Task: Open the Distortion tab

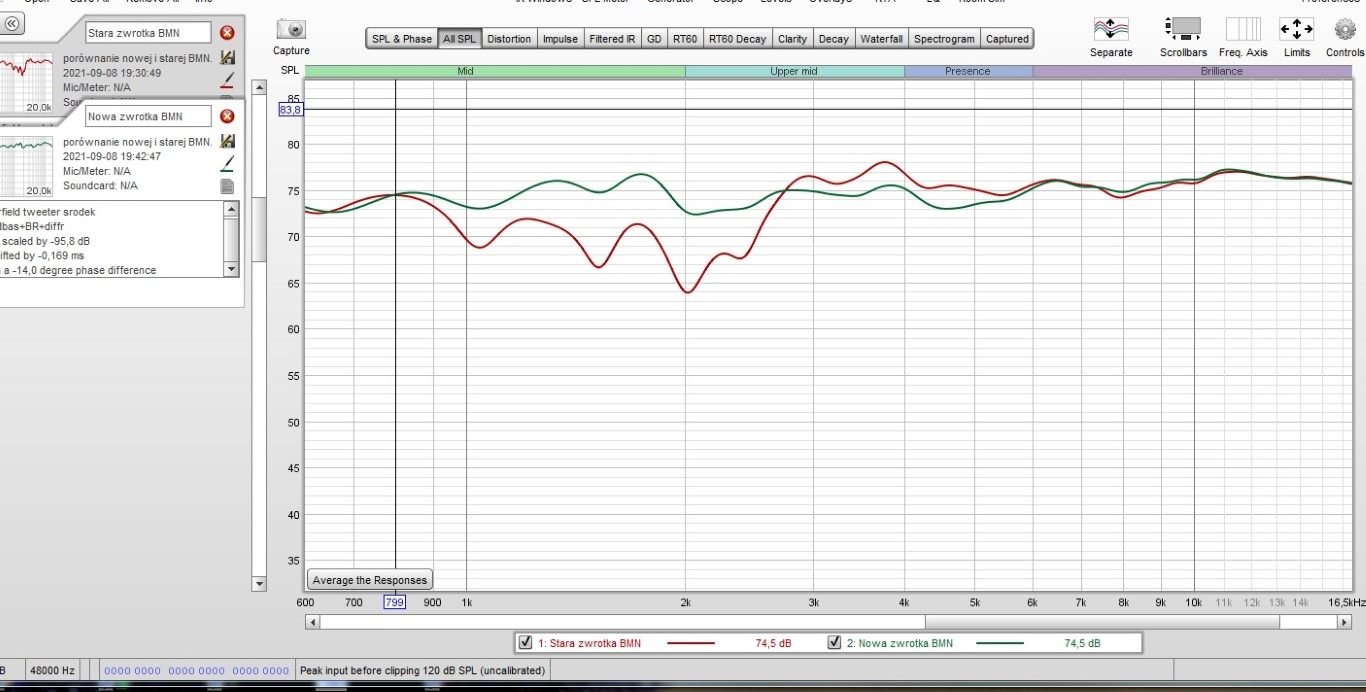Action: click(x=509, y=39)
